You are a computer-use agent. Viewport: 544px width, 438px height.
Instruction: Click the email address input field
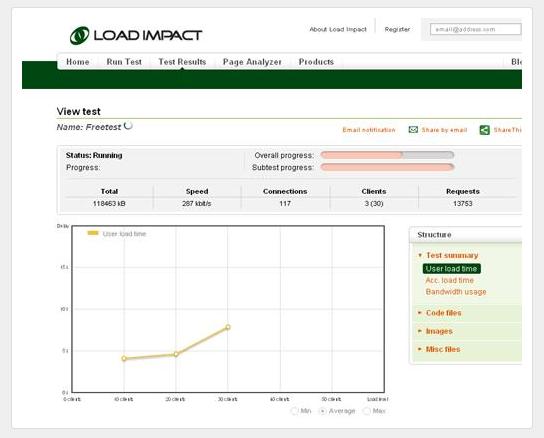coord(476,30)
